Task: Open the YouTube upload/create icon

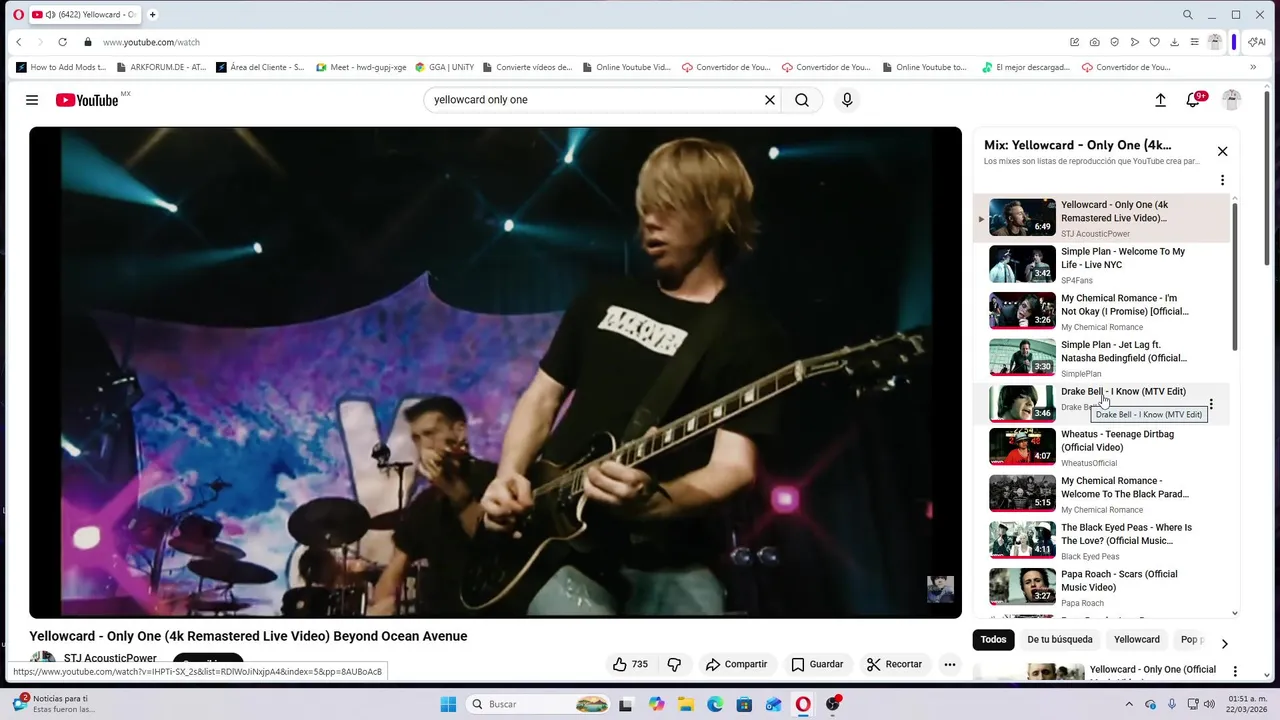Action: coord(1160,100)
